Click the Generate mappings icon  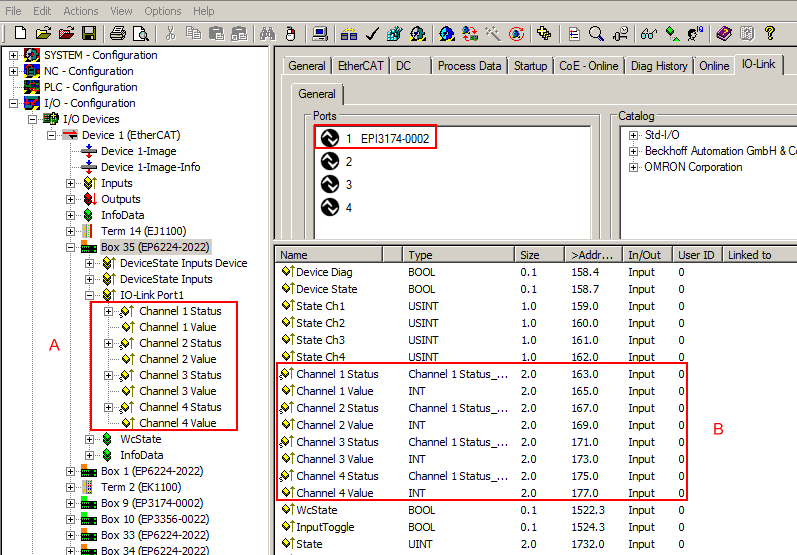349,34
